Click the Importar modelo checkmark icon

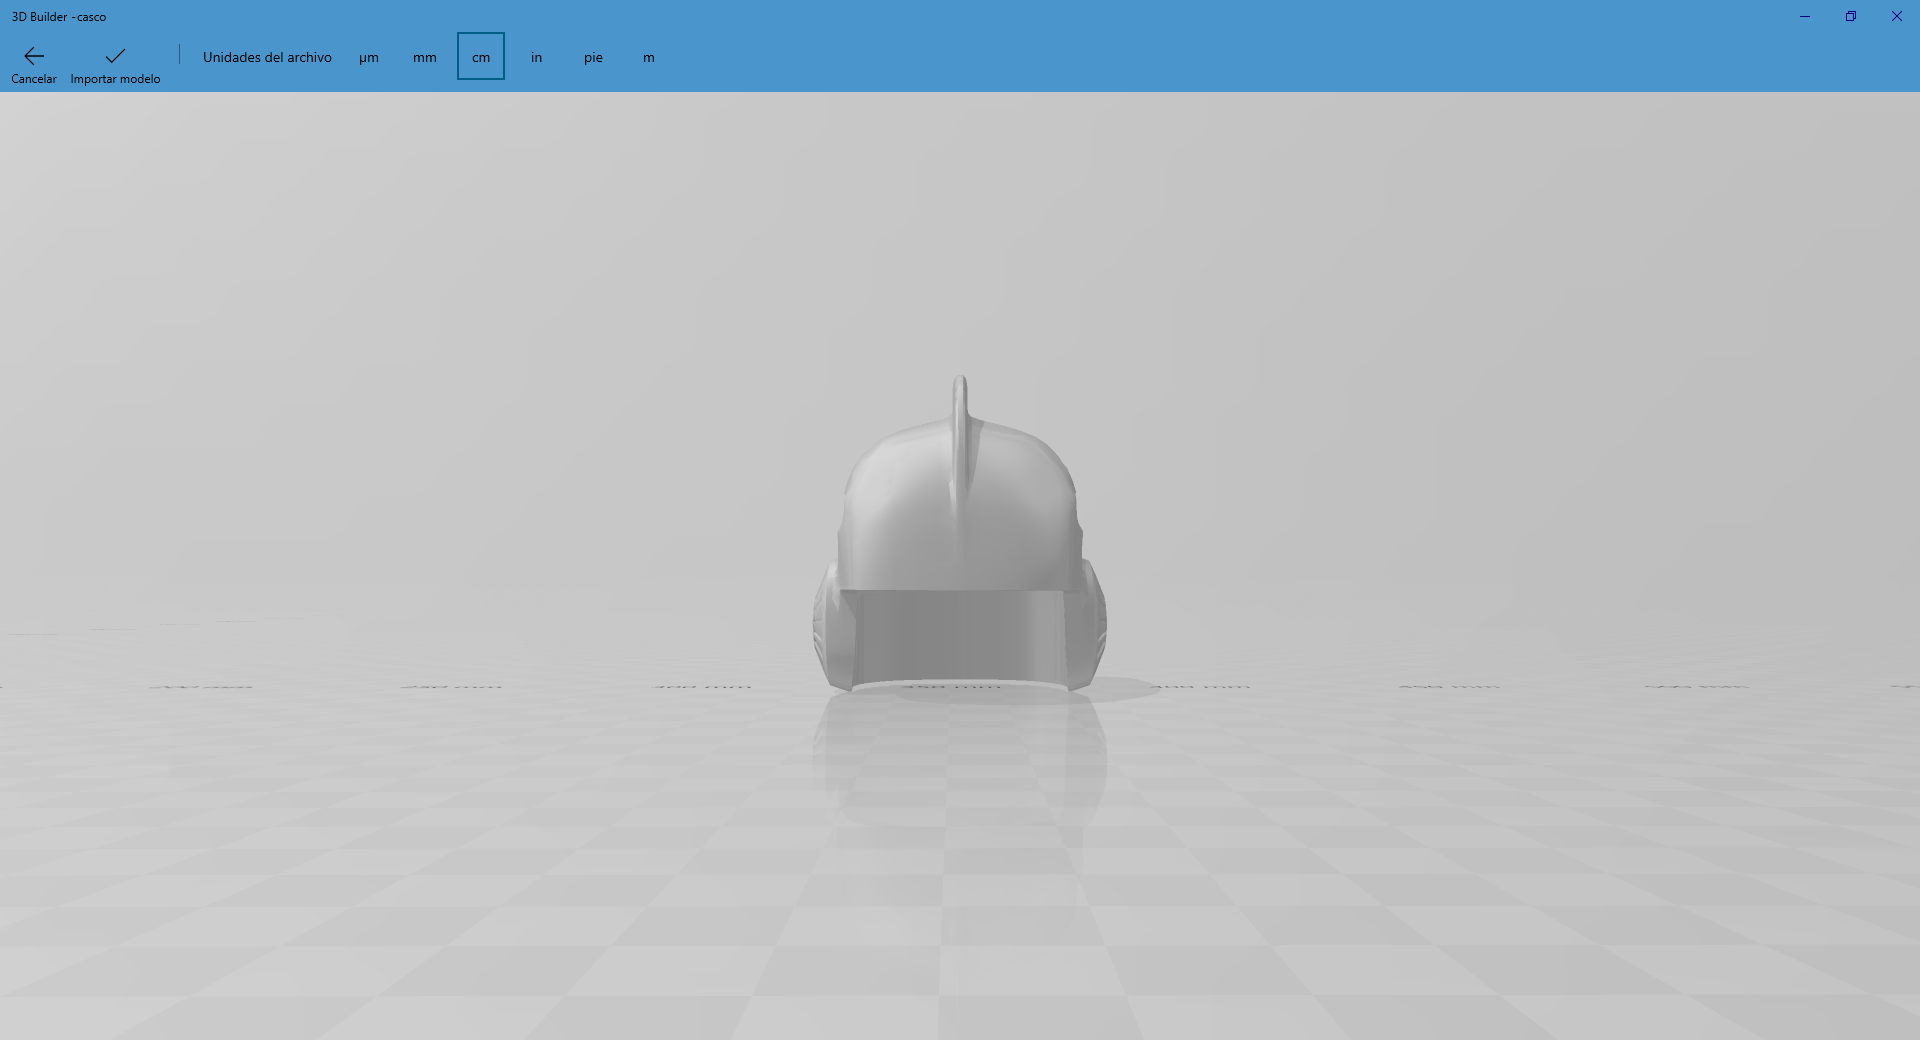(114, 57)
